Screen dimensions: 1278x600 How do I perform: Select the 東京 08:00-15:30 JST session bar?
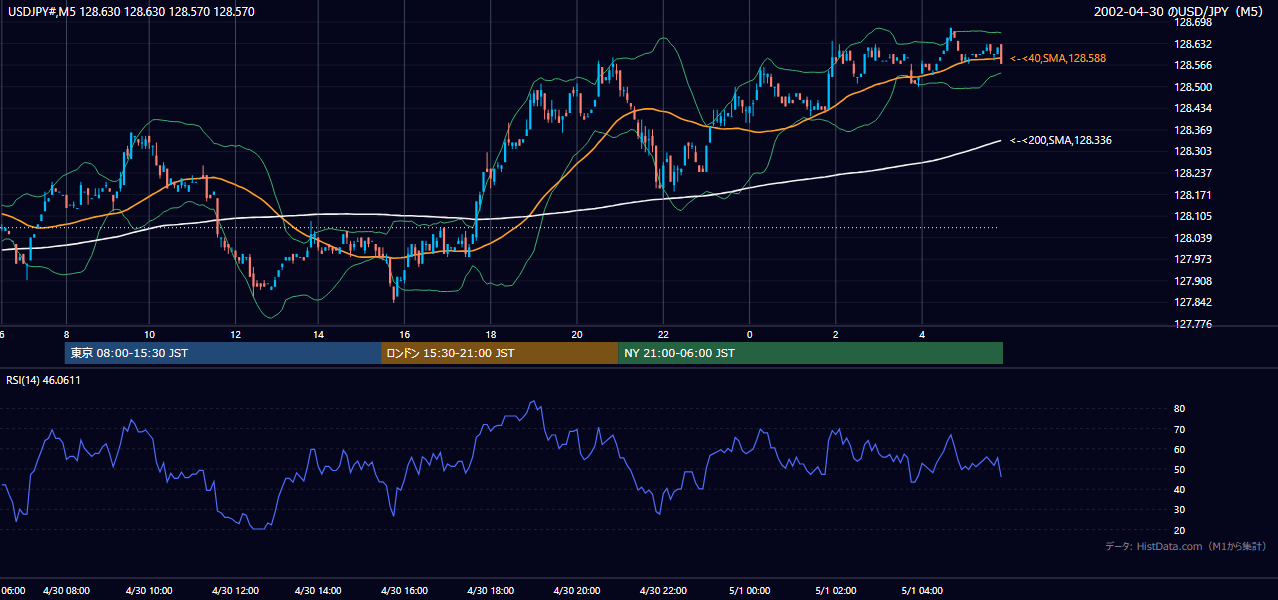pos(223,353)
